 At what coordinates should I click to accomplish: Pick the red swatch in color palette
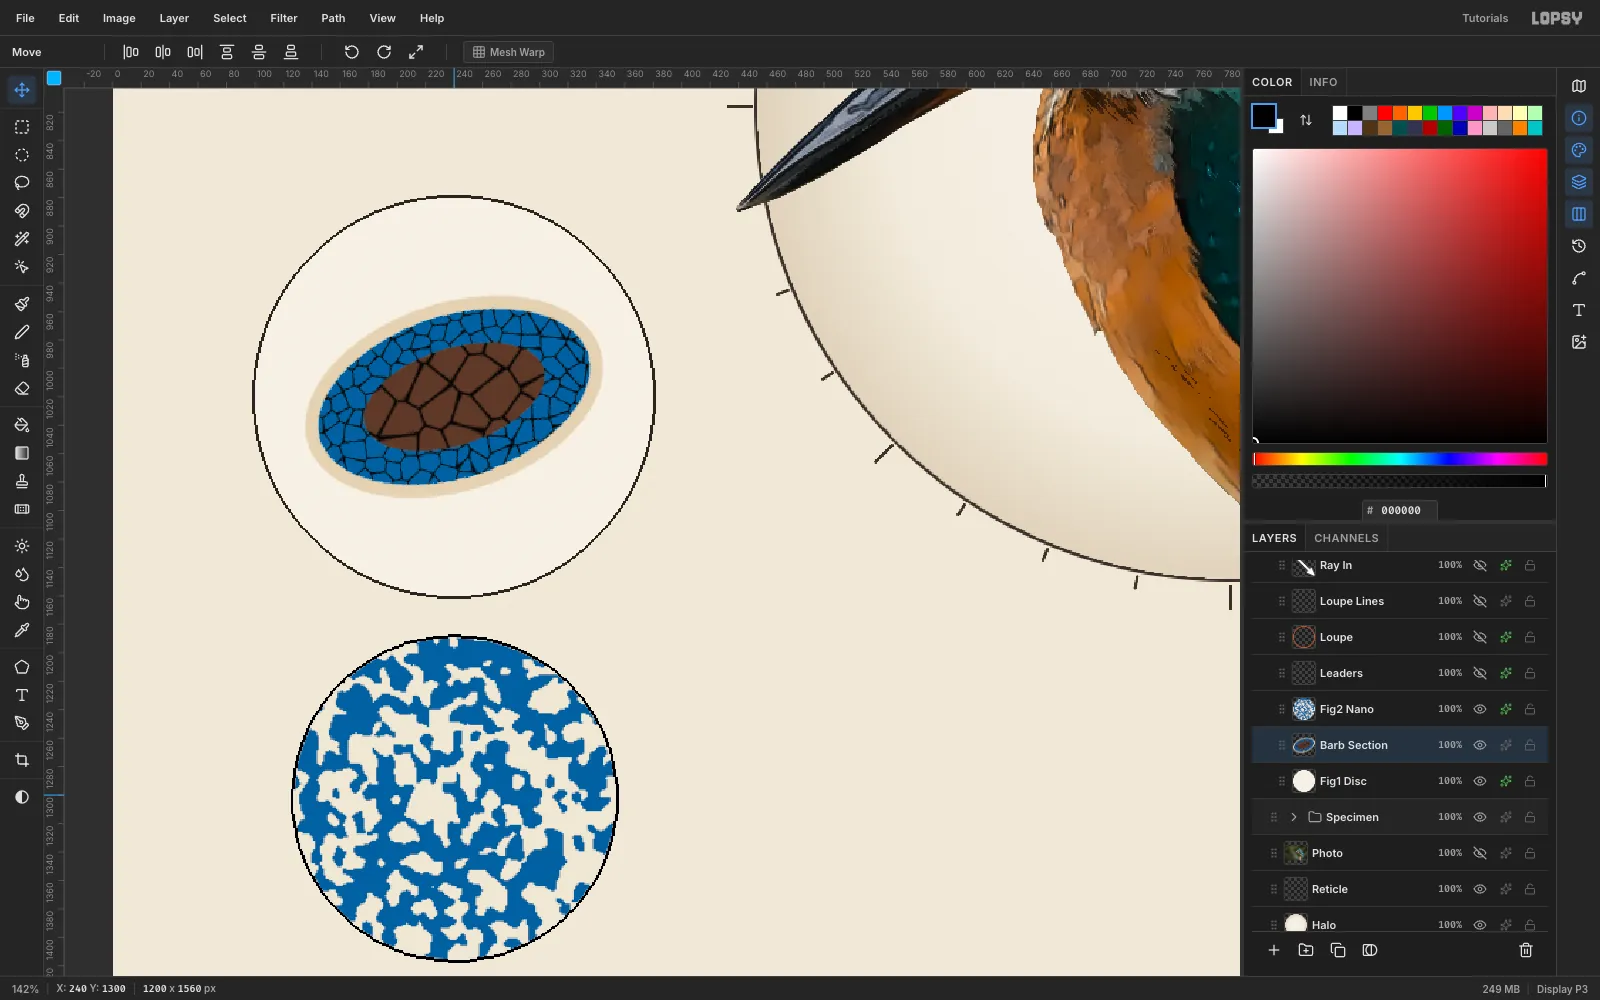click(x=1385, y=113)
